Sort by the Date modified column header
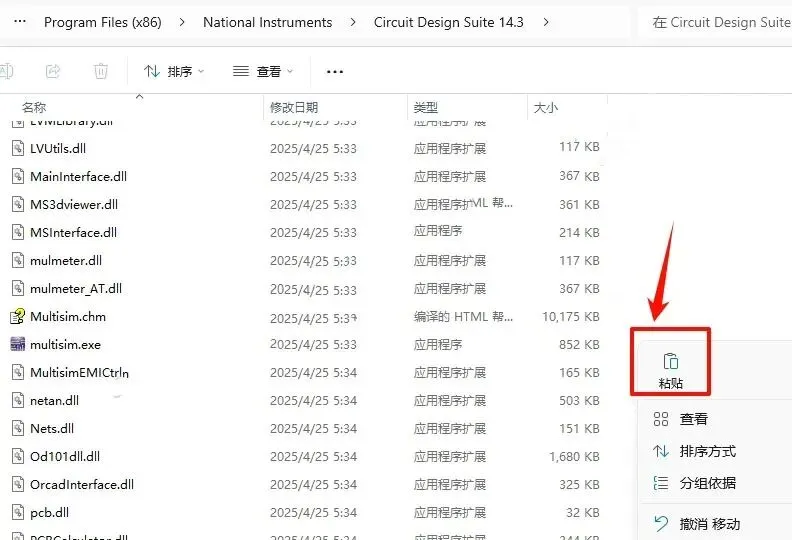792x540 pixels. (294, 107)
